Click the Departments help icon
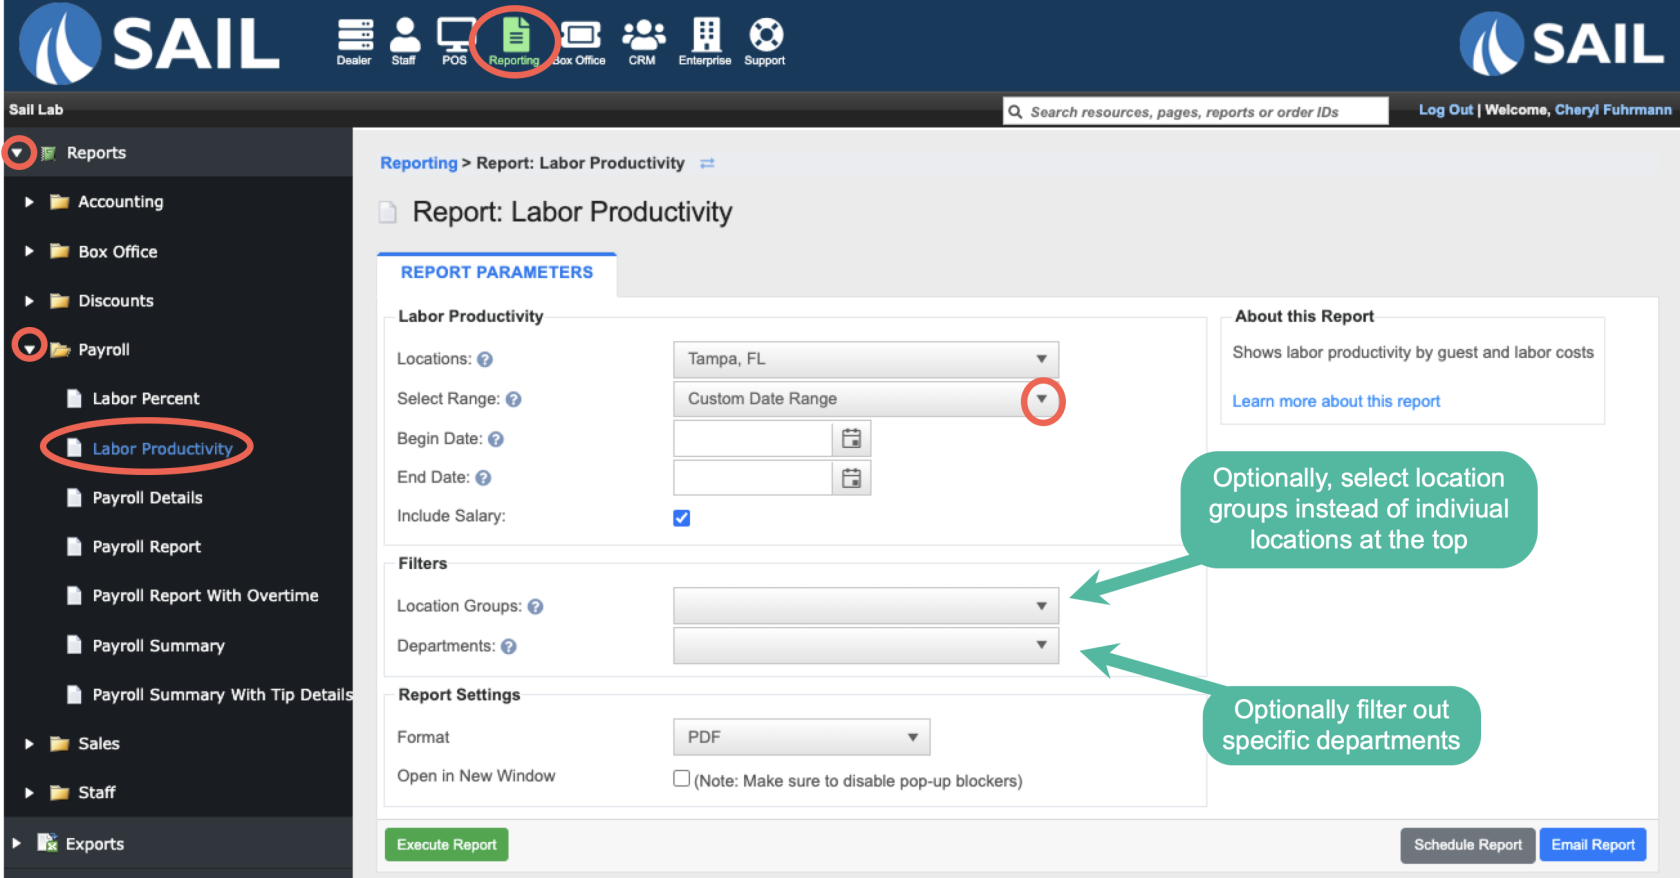The image size is (1680, 878). point(508,647)
